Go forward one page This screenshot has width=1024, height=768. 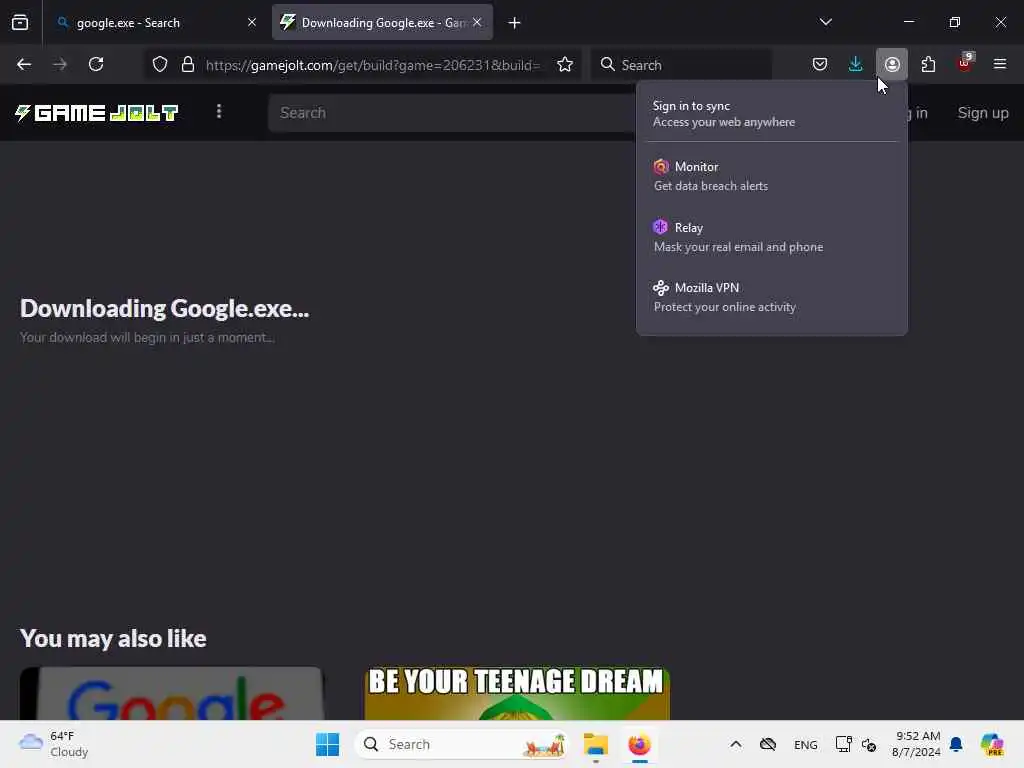[60, 64]
